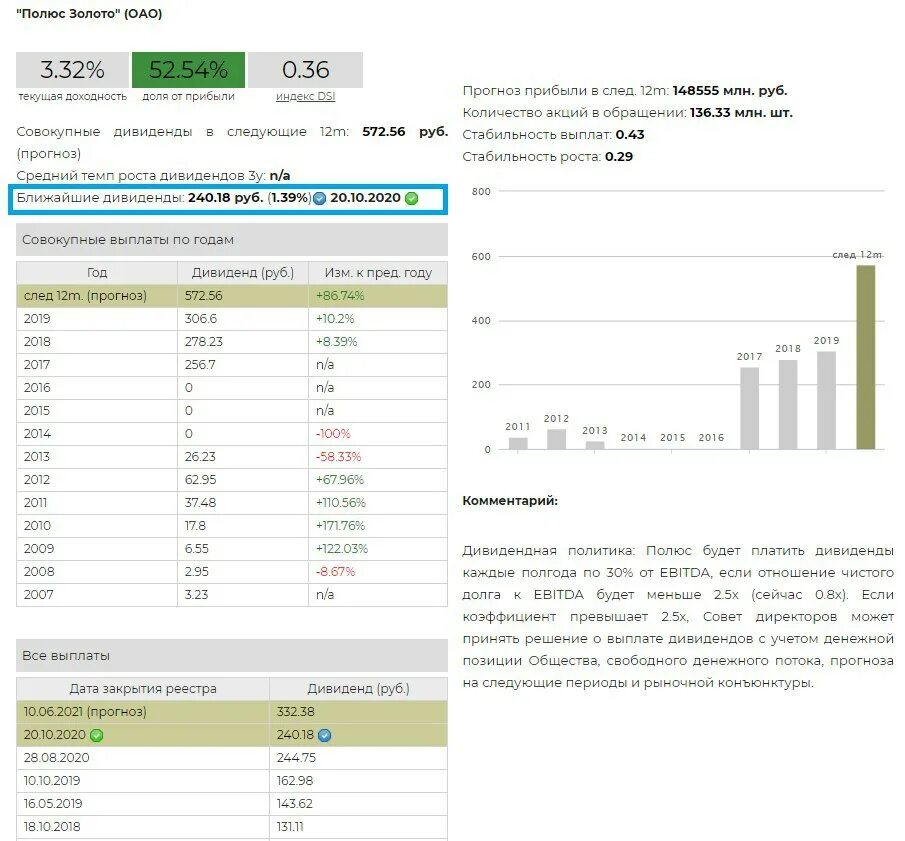Click the 'Изм. к пред. году' column header
Viewport: 905px width, 841px height.
point(378,272)
